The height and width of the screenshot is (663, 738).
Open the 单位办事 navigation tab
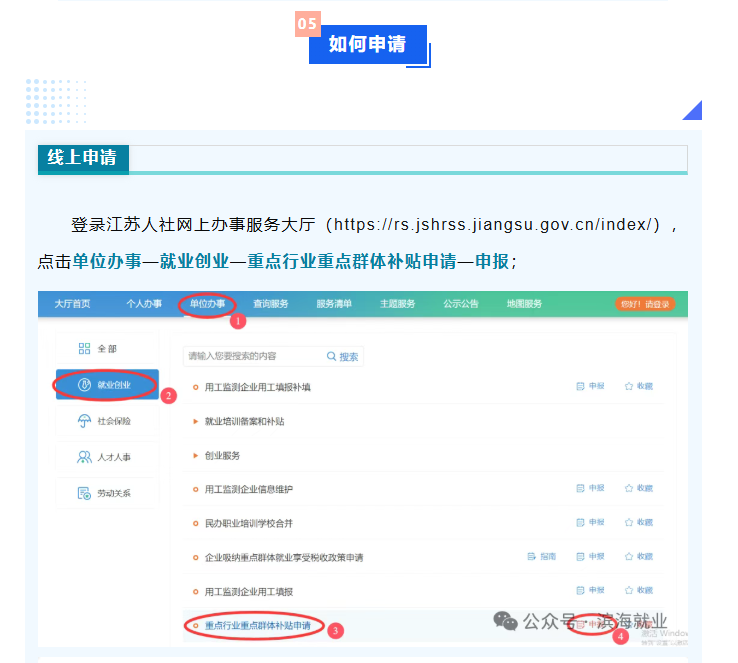pos(207,304)
